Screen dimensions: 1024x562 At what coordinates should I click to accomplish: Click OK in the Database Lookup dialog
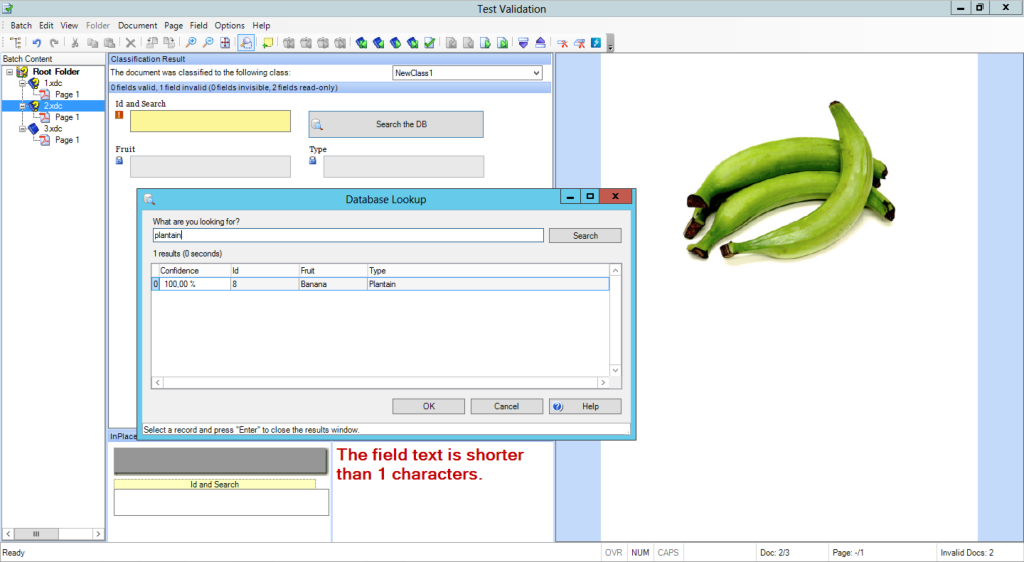tap(428, 406)
